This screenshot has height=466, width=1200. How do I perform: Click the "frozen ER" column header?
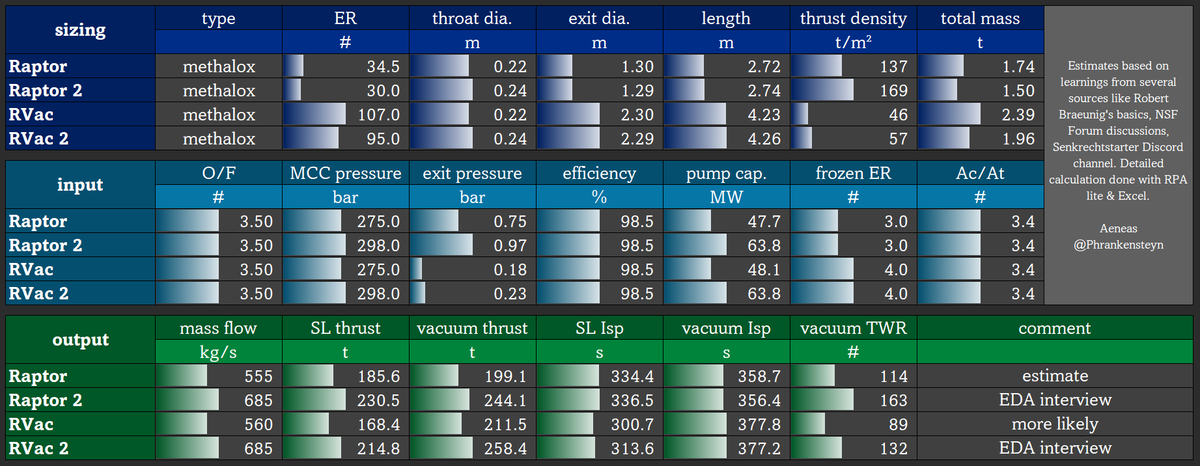[x=852, y=173]
